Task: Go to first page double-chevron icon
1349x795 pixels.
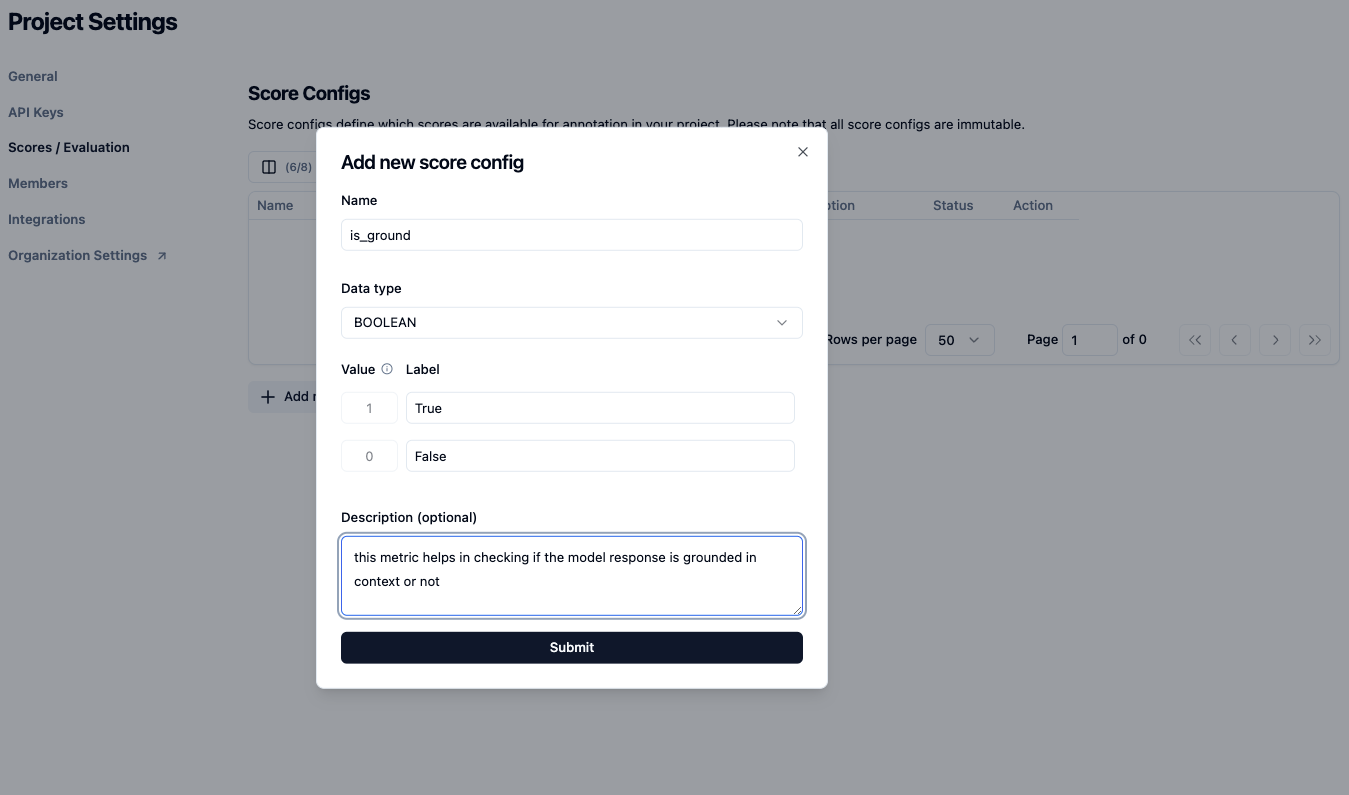Action: [1195, 340]
